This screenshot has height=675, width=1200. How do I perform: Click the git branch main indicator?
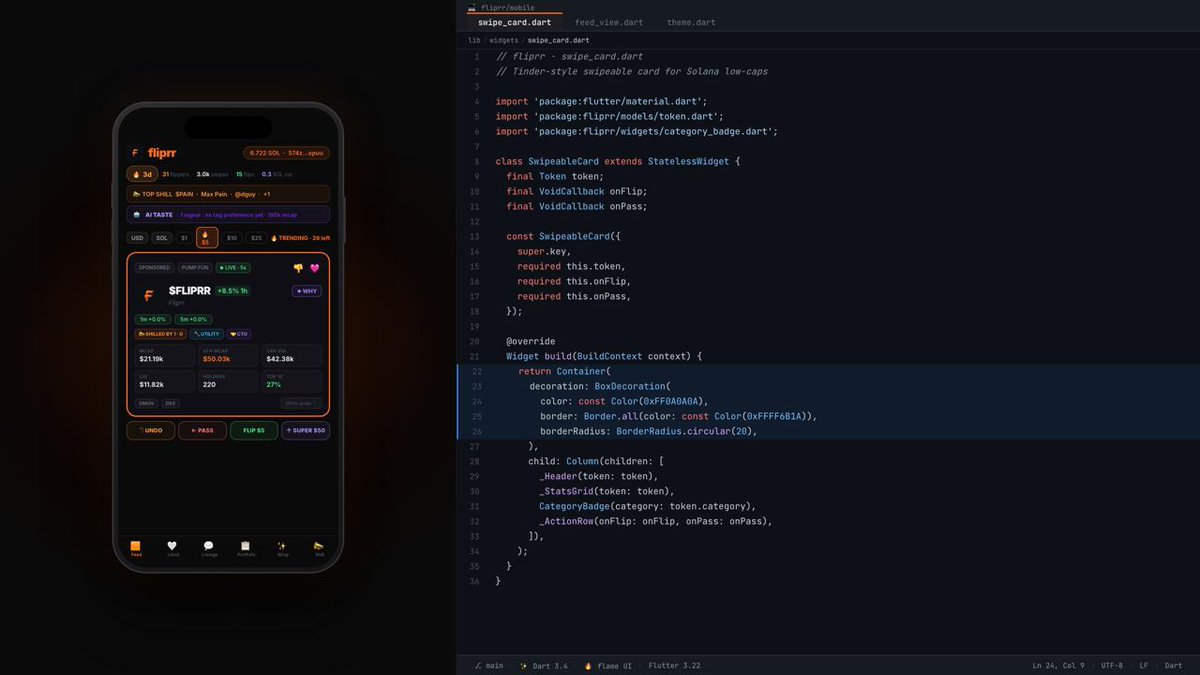pos(489,665)
